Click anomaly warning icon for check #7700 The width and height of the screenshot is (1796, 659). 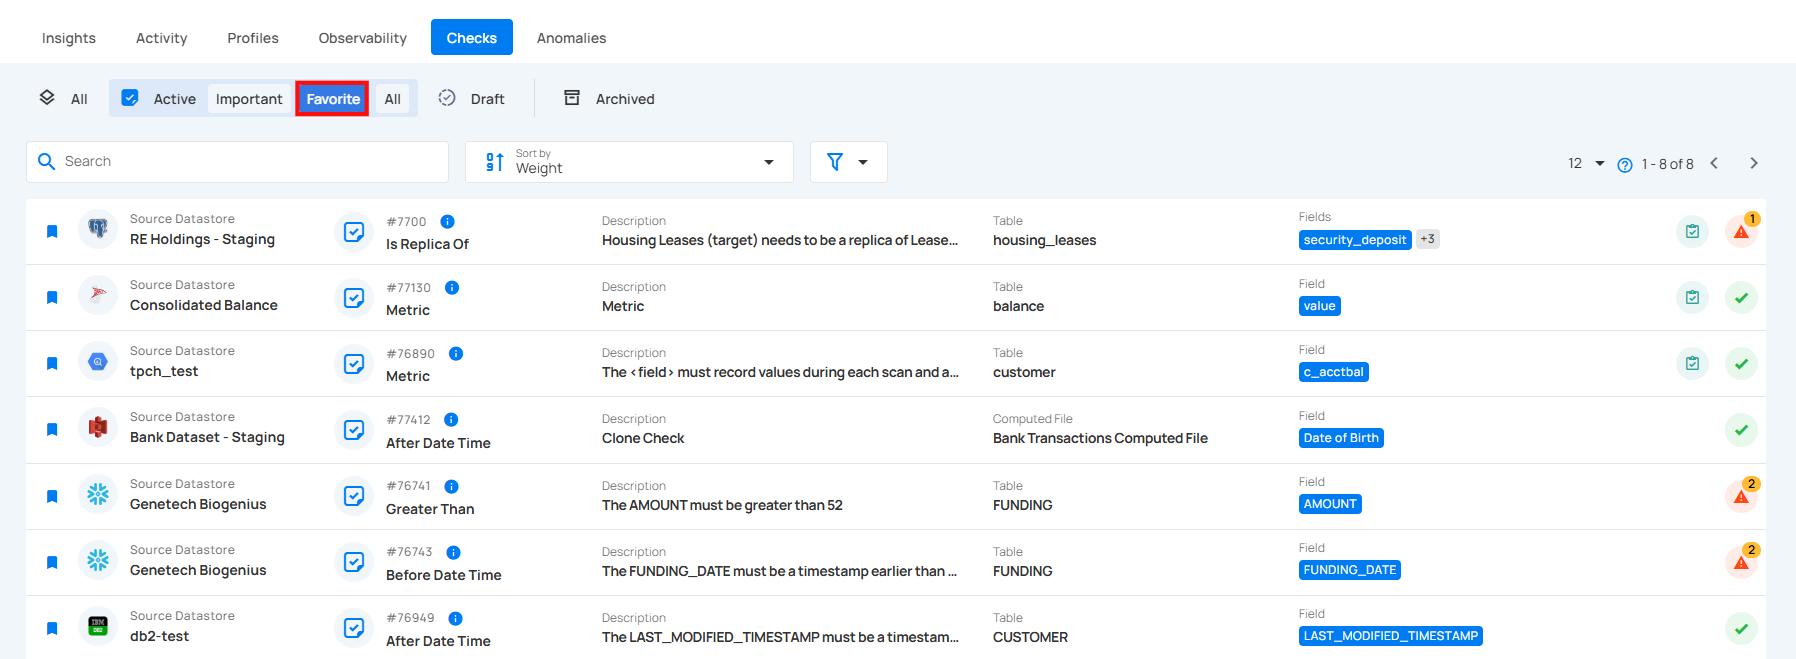point(1741,232)
